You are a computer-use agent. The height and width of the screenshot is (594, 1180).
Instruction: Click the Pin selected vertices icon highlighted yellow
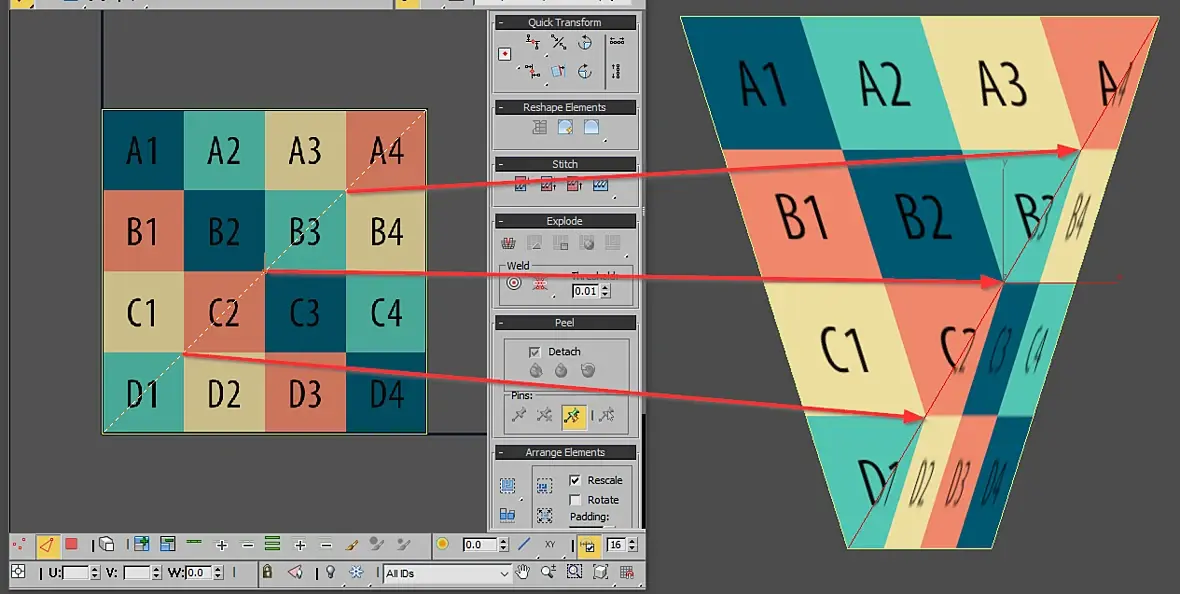point(573,415)
